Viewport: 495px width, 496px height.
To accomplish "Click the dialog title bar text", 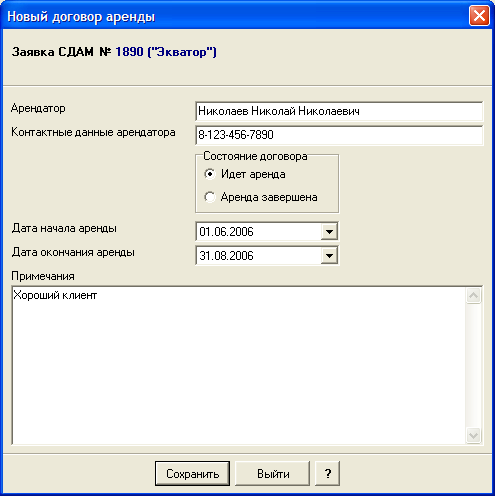I will click(81, 17).
